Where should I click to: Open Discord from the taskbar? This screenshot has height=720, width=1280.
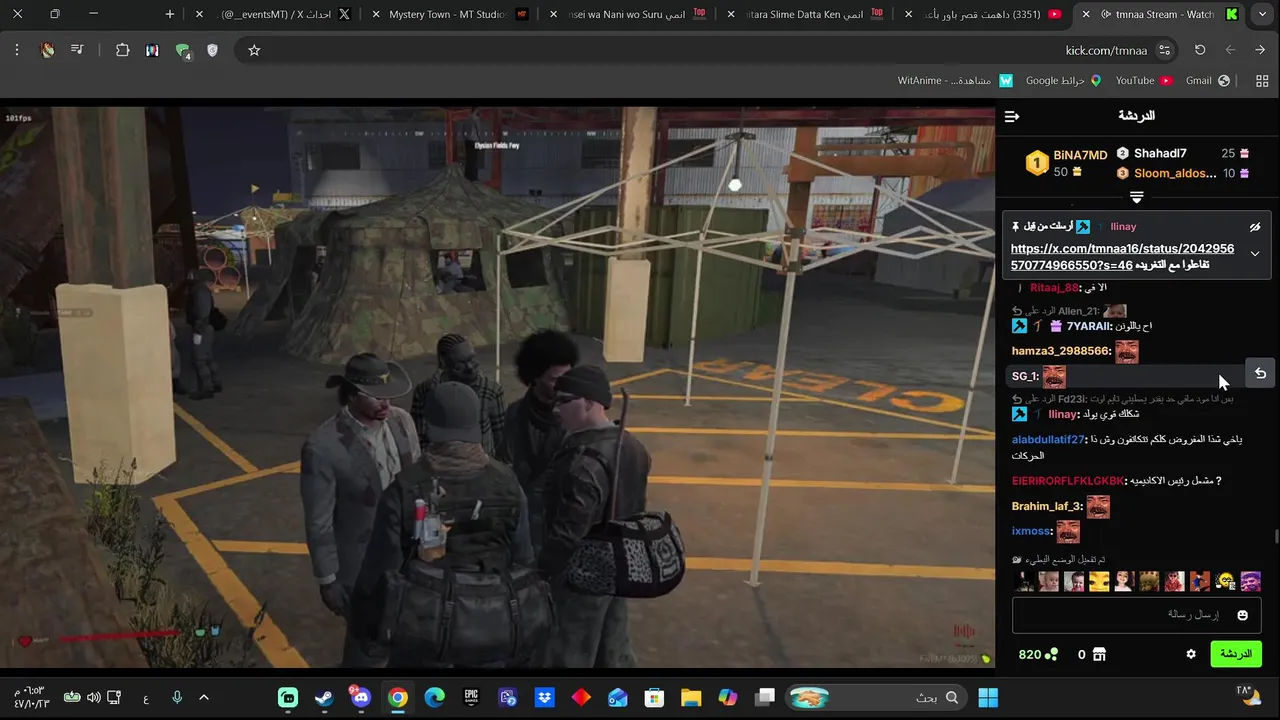click(361, 697)
